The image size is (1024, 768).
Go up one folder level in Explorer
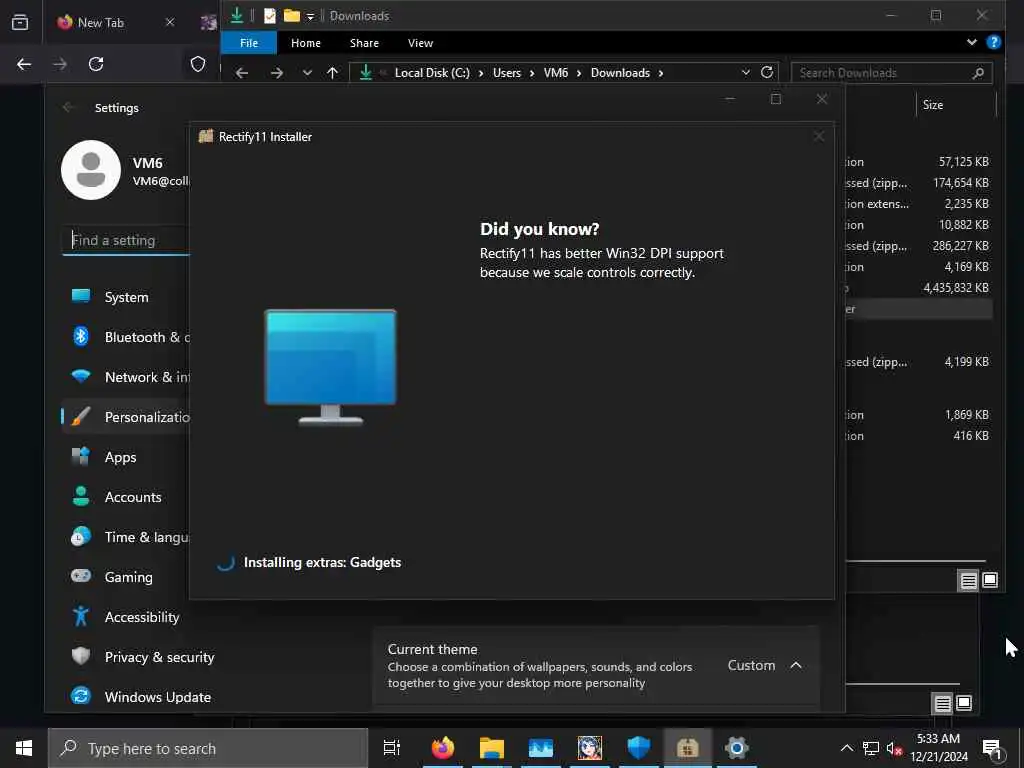click(x=332, y=73)
